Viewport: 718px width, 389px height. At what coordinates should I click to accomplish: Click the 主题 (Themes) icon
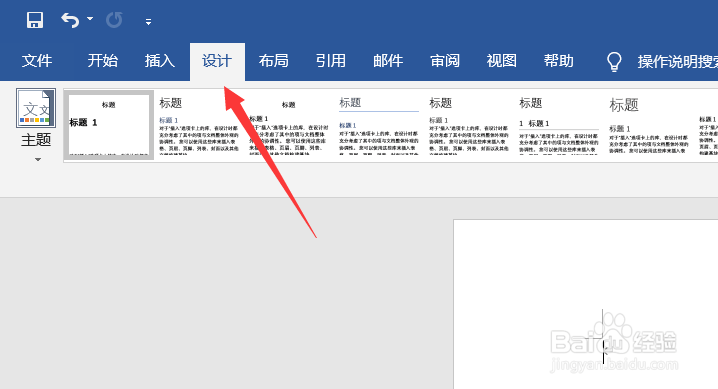pyautogui.click(x=36, y=108)
